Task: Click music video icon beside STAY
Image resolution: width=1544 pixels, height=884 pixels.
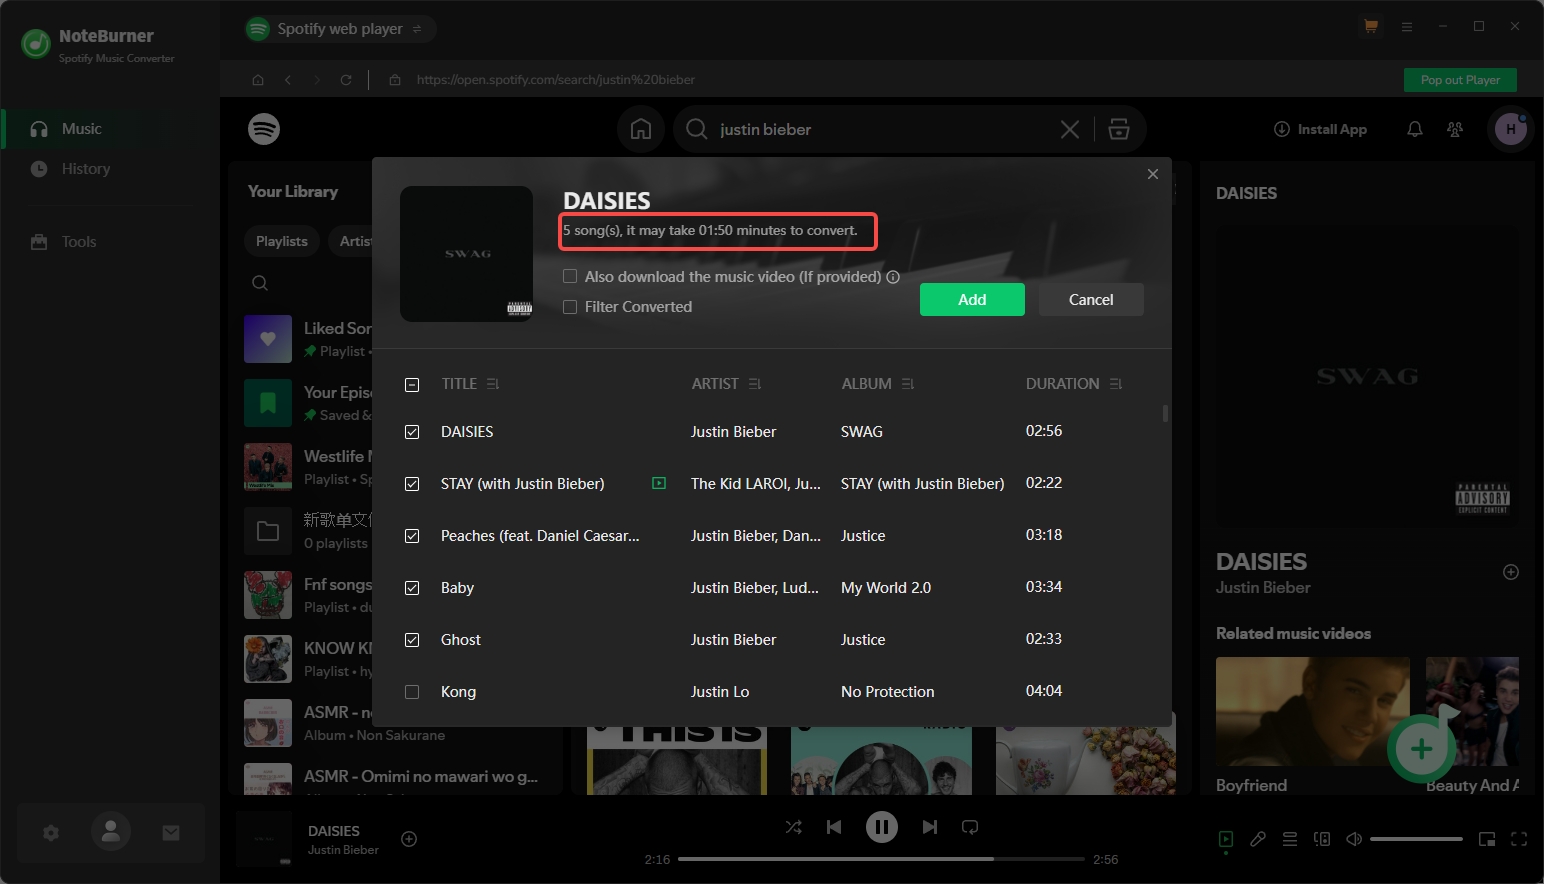Action: pyautogui.click(x=659, y=483)
